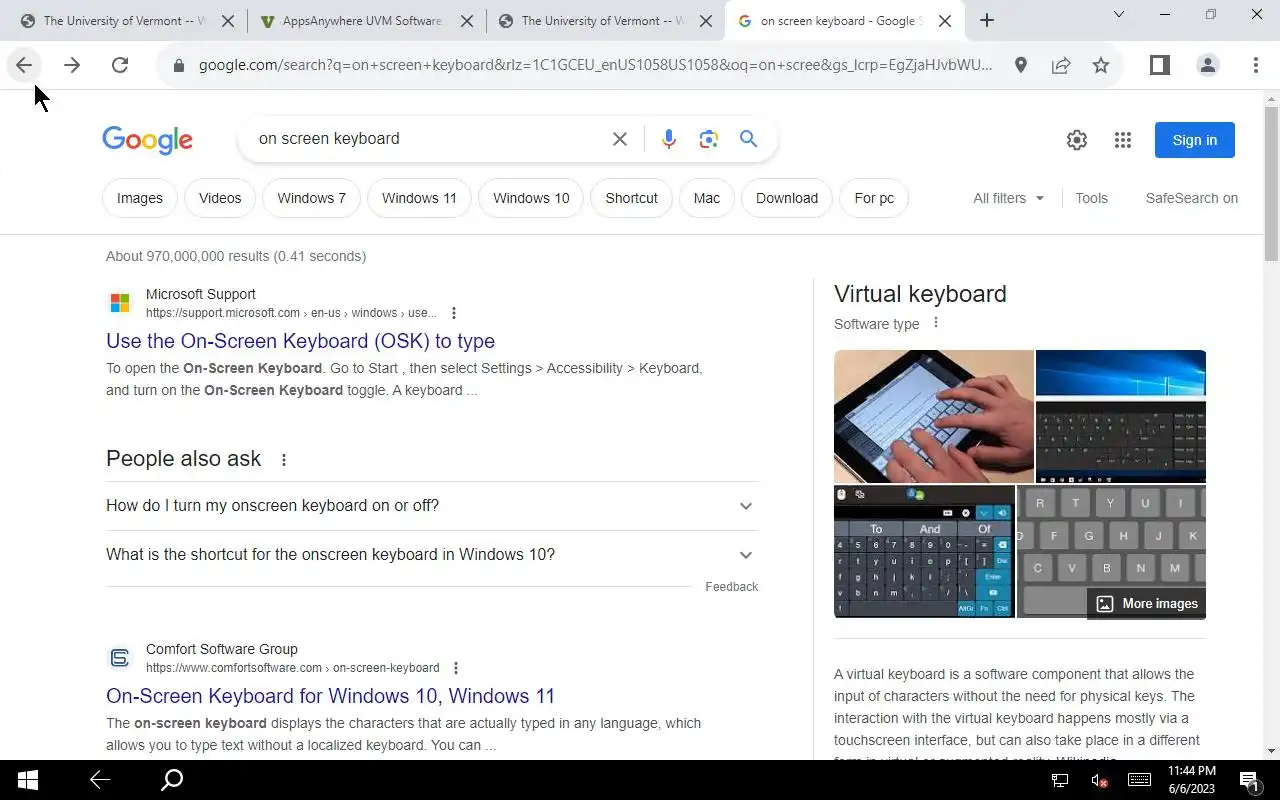
Task: Click the taskbar clock showing 11:44 PM
Action: coord(1191,780)
